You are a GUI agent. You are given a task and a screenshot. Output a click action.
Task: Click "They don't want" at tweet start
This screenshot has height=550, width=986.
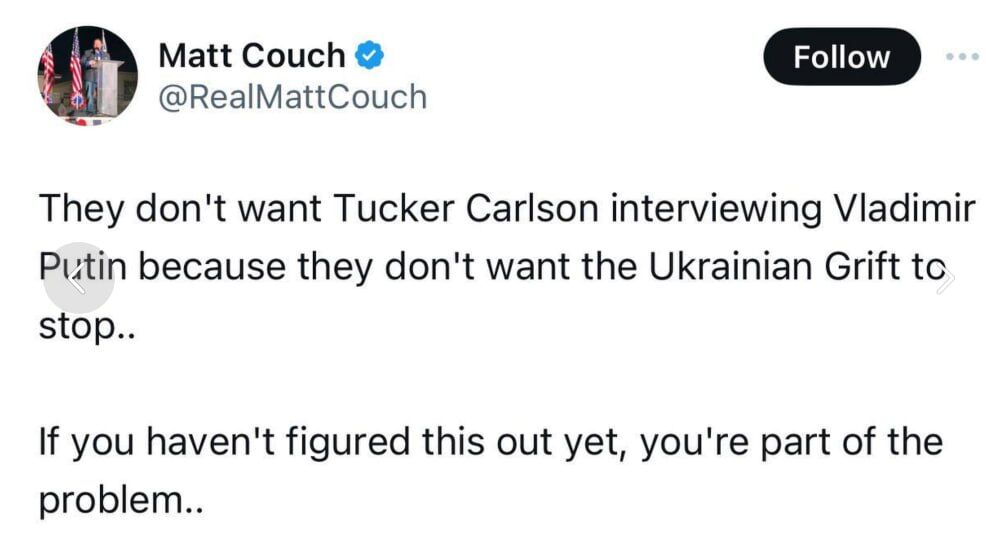point(180,209)
